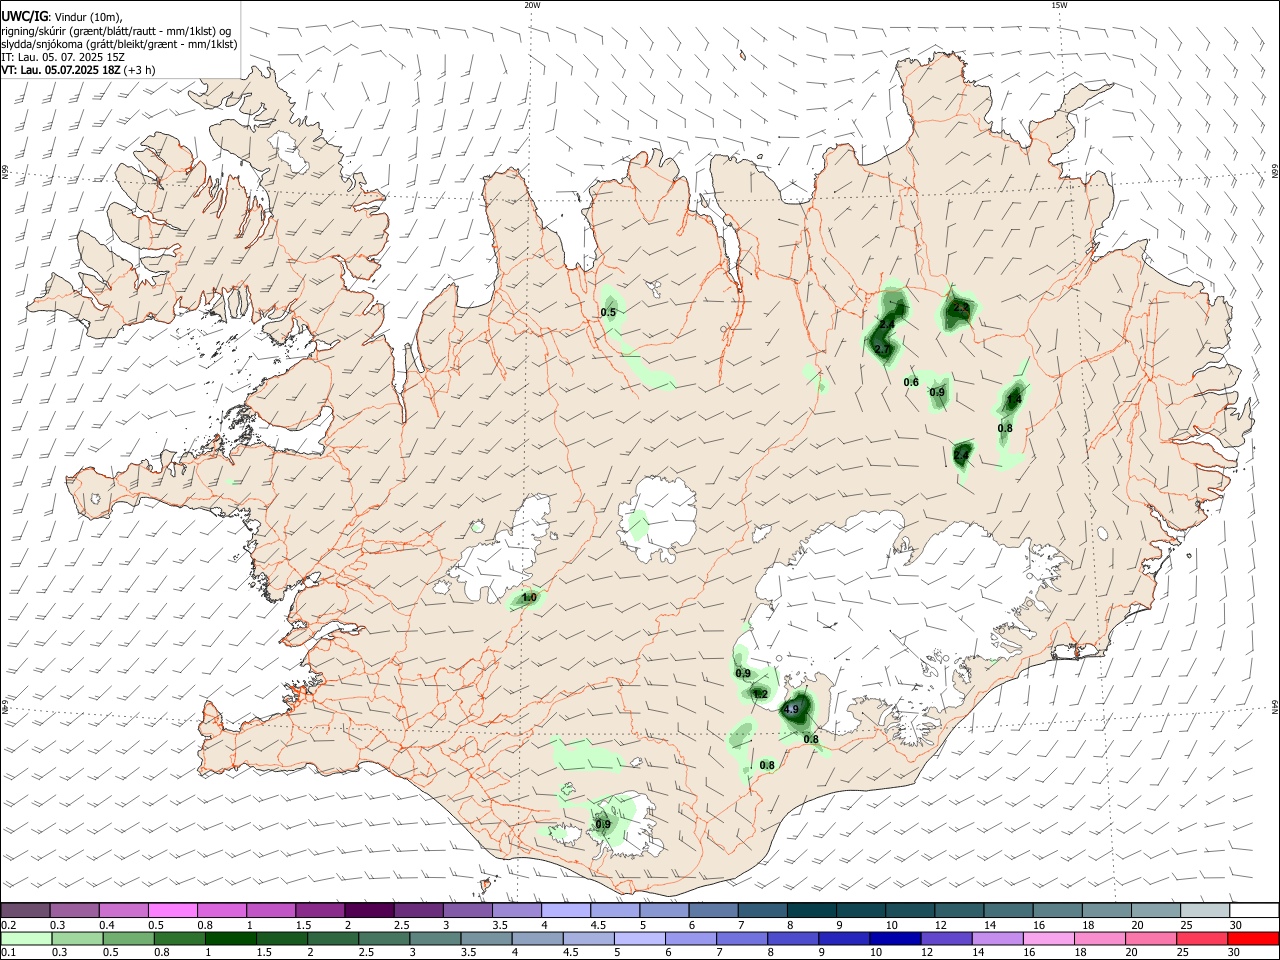Select the bottom-row legend swatch labeled 20
This screenshot has width=1280, height=960.
(1151, 939)
